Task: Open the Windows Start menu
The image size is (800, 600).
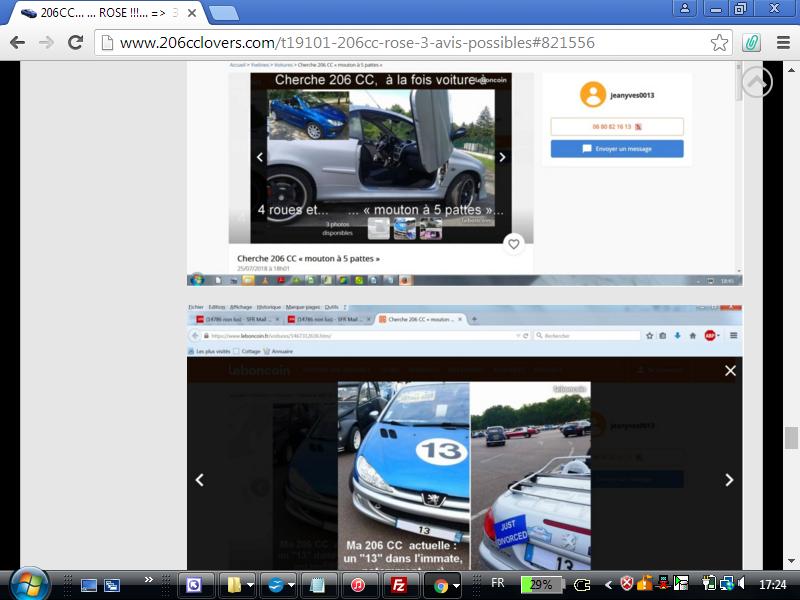Action: point(29,585)
